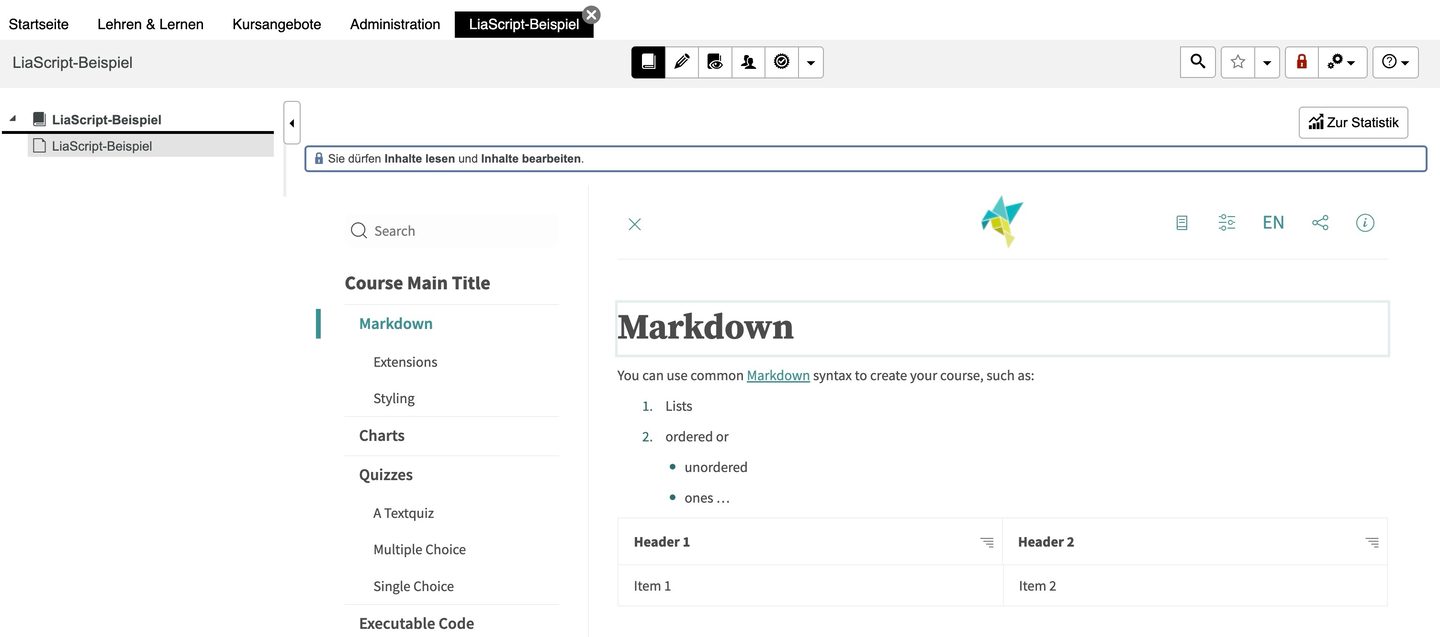The width and height of the screenshot is (1440, 637).
Task: Click the magnifier search icon
Action: tap(1198, 62)
